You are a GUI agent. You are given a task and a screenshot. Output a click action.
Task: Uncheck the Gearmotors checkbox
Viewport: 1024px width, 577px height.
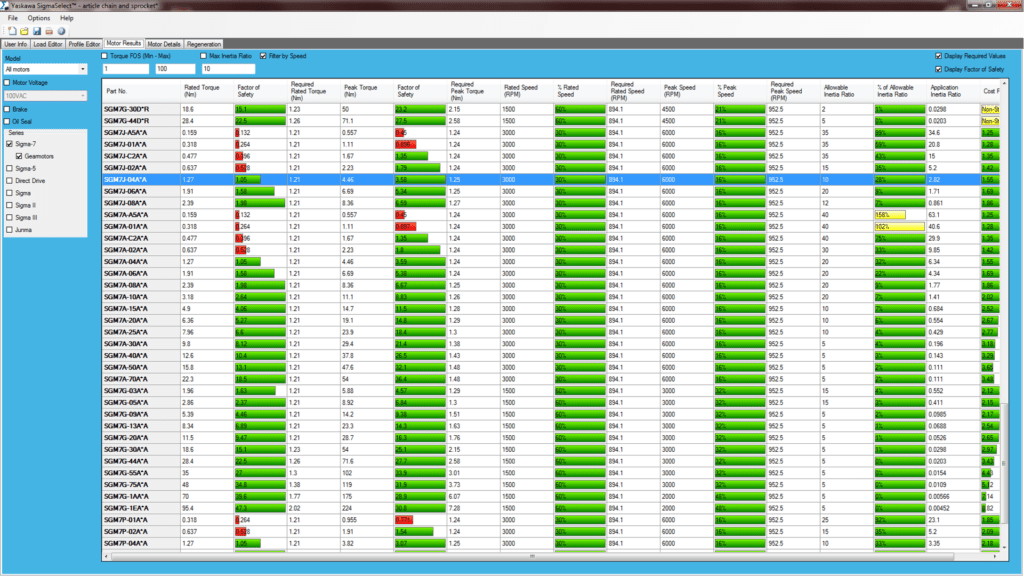19,156
